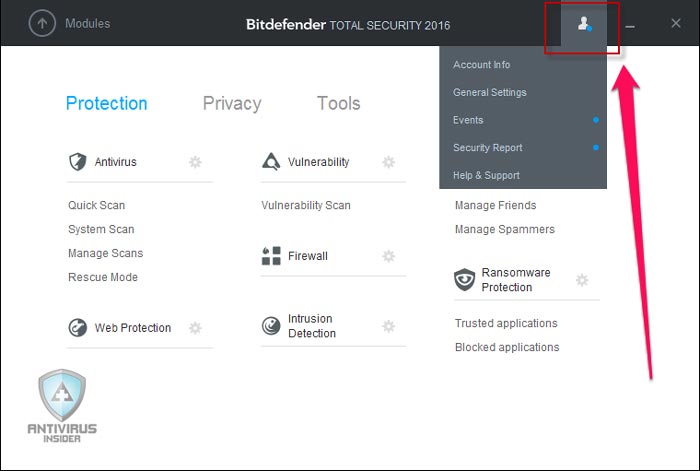Viewport: 700px width, 471px height.
Task: Run the Vulnerability Scan link
Action: (306, 205)
